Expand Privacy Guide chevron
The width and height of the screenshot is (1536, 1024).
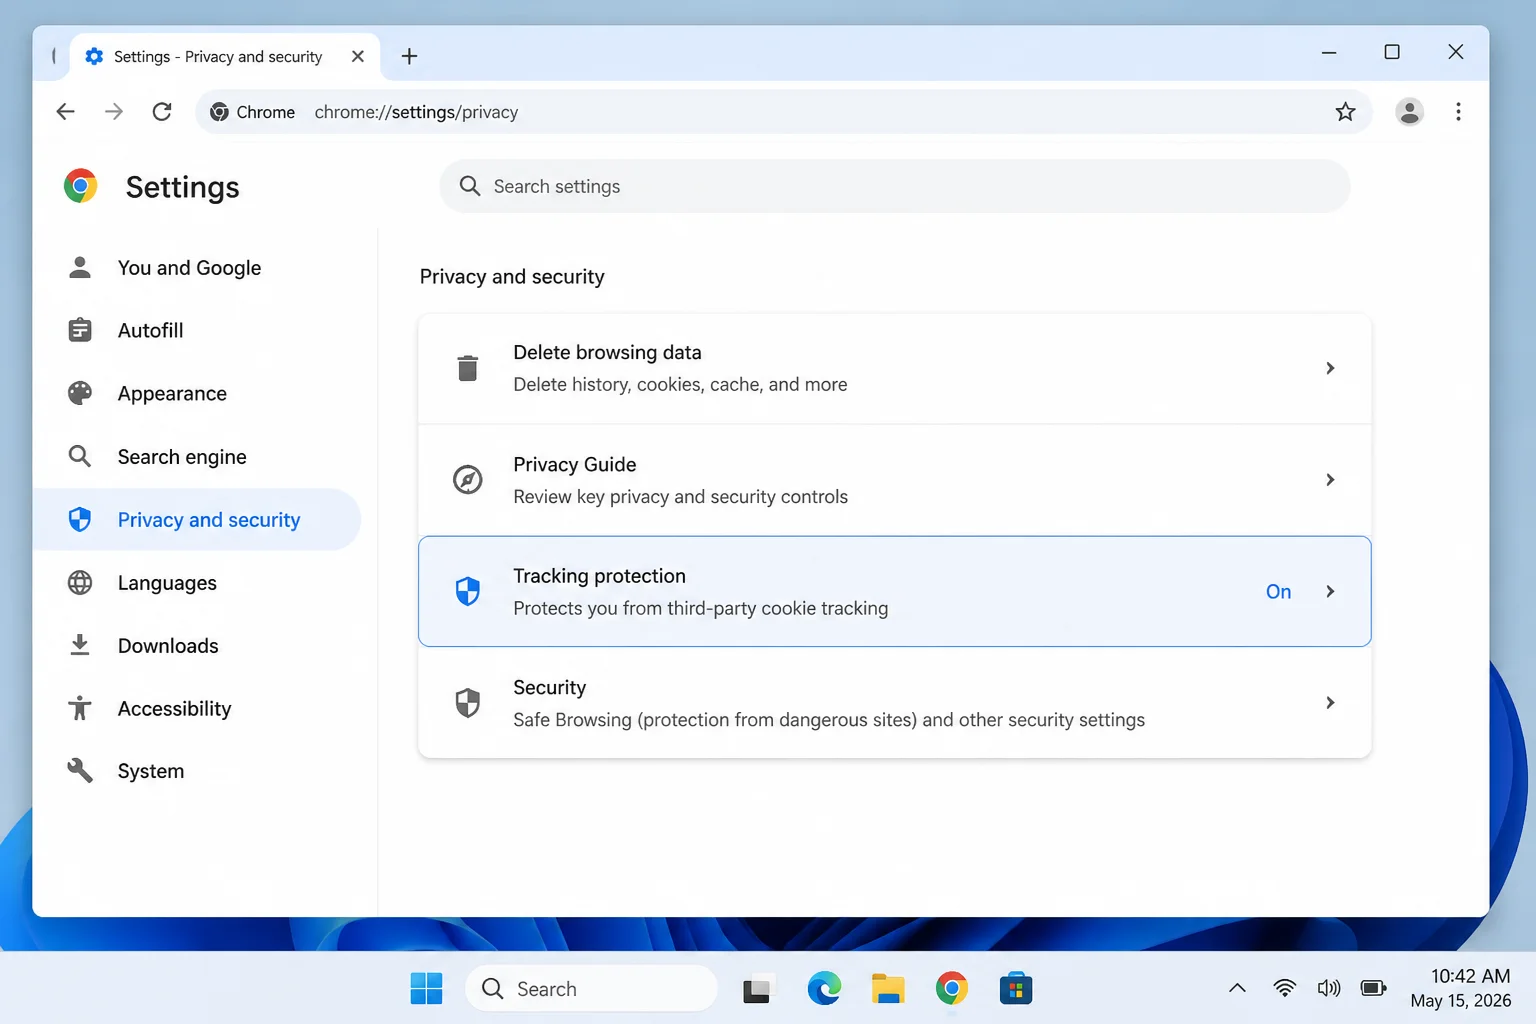point(1330,480)
